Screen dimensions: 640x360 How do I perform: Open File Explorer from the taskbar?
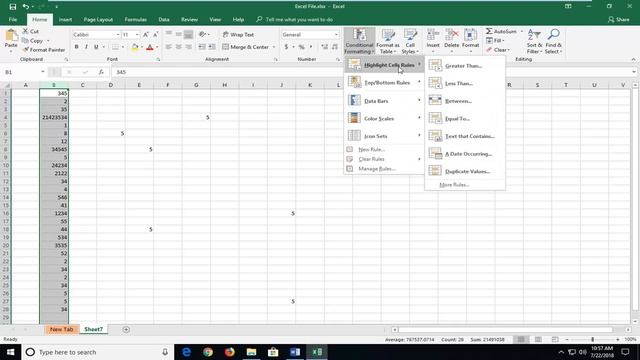point(251,352)
